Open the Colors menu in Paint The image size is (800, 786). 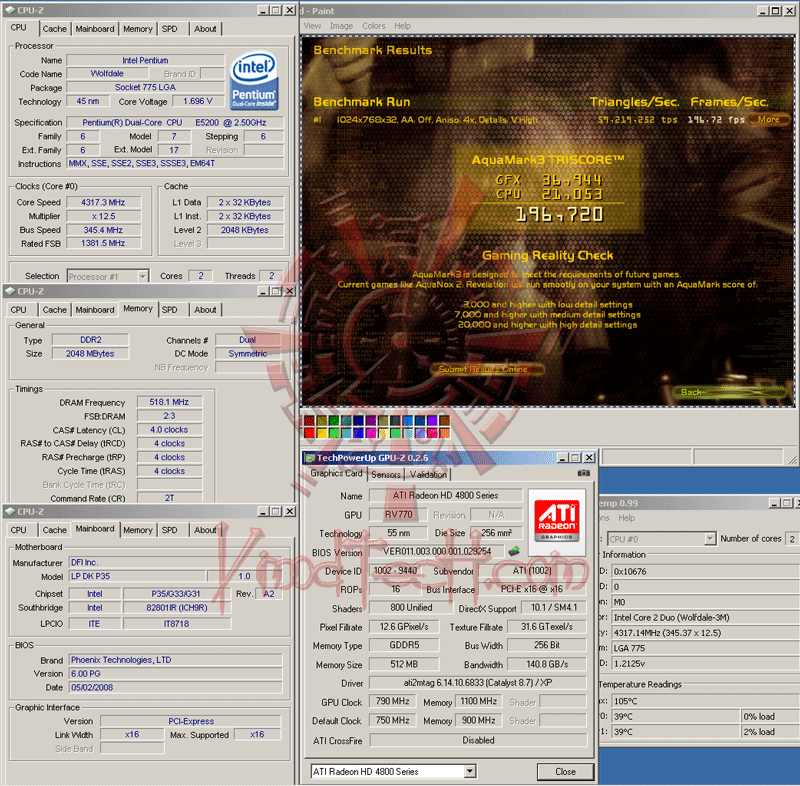point(373,26)
